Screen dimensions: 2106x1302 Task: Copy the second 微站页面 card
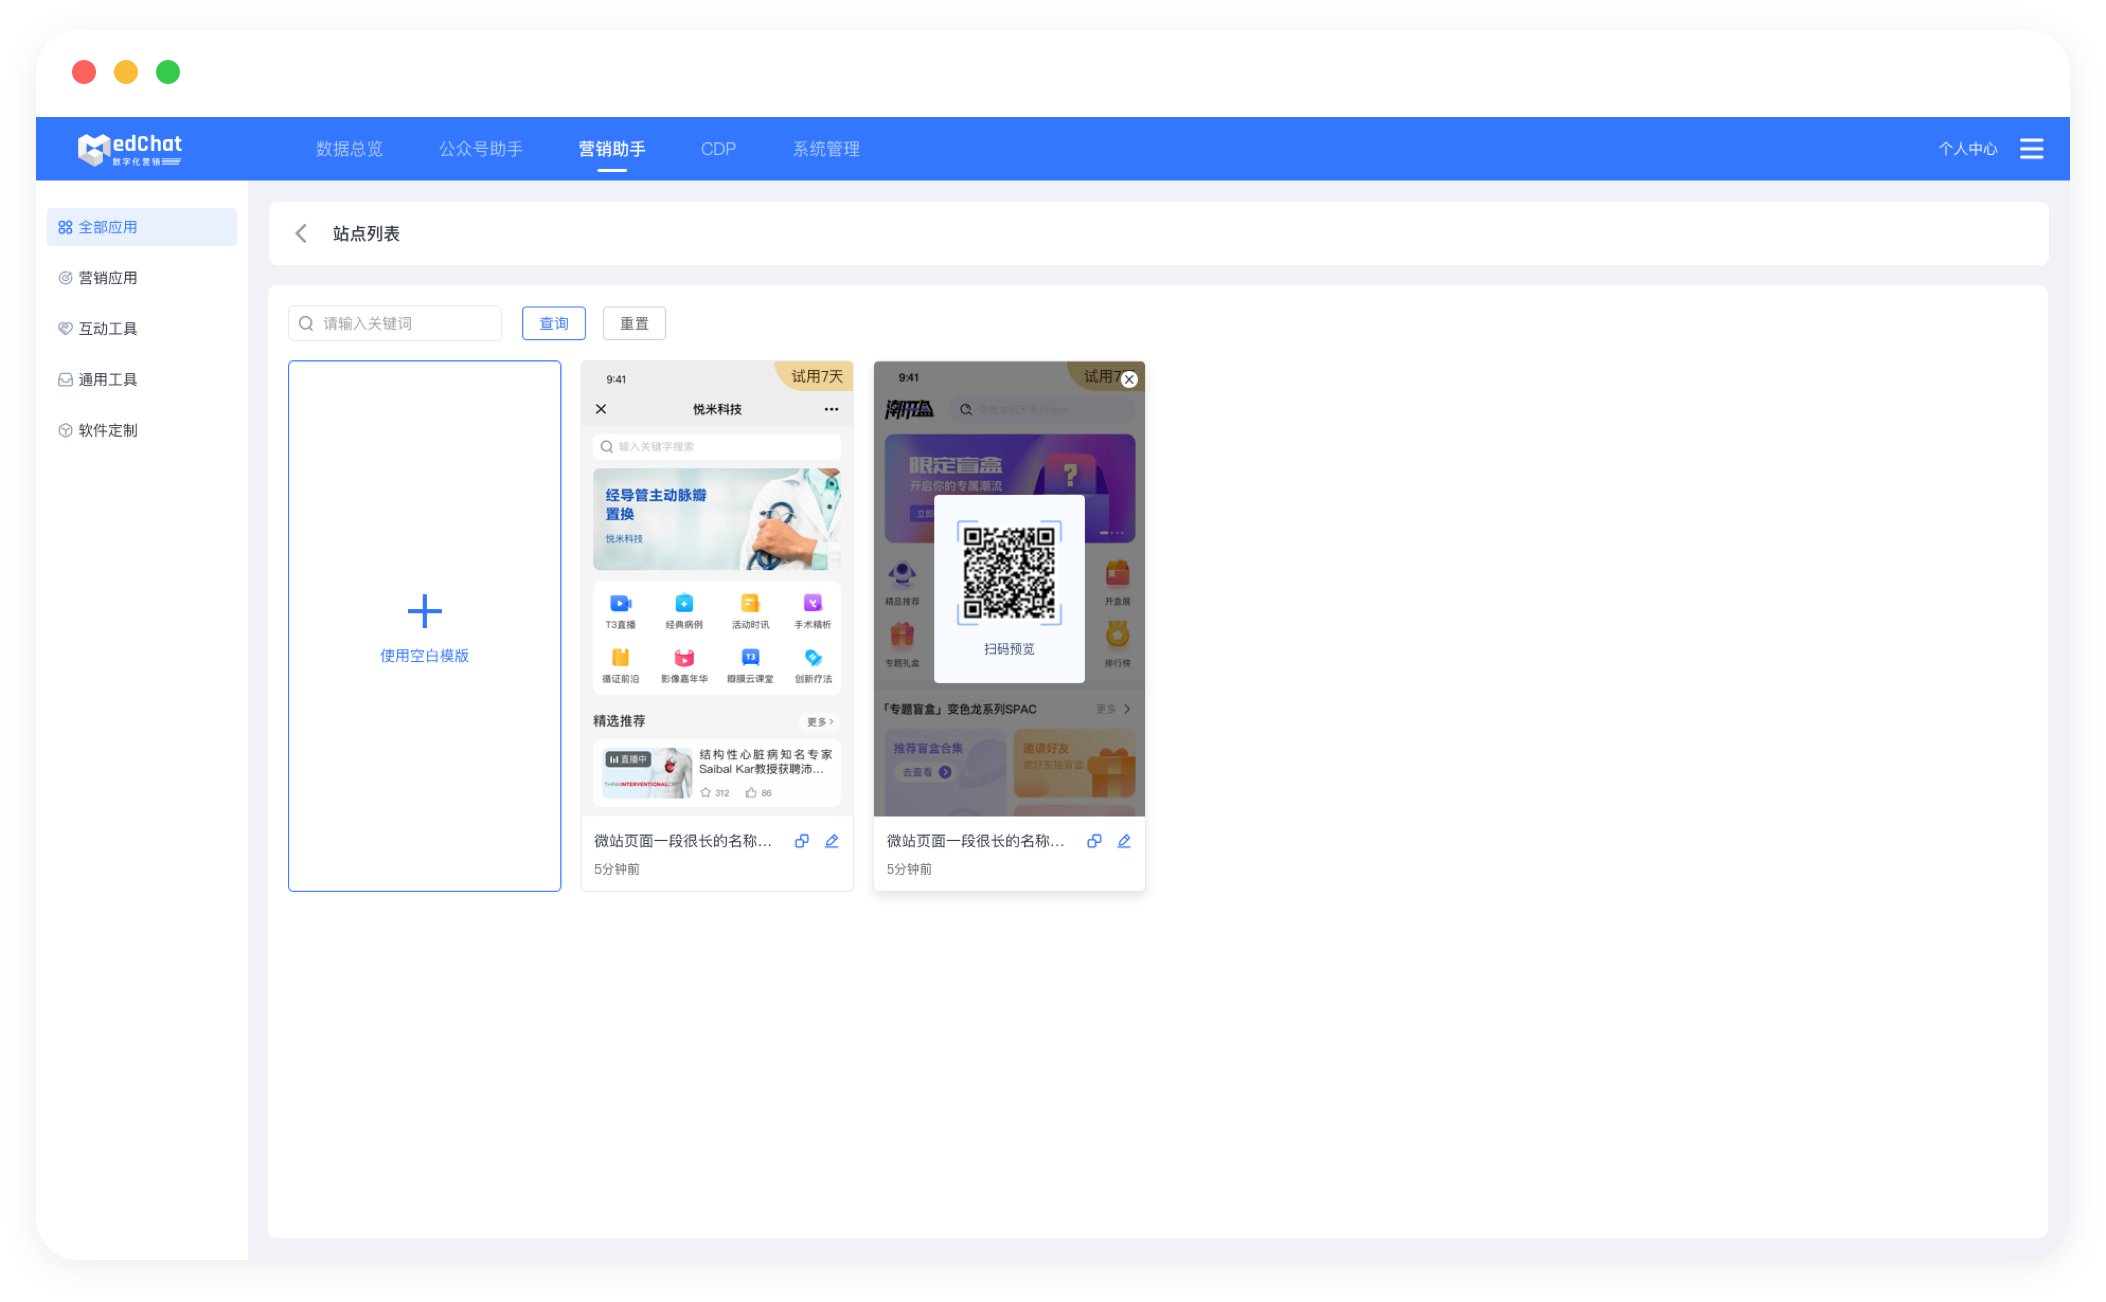tap(1095, 841)
